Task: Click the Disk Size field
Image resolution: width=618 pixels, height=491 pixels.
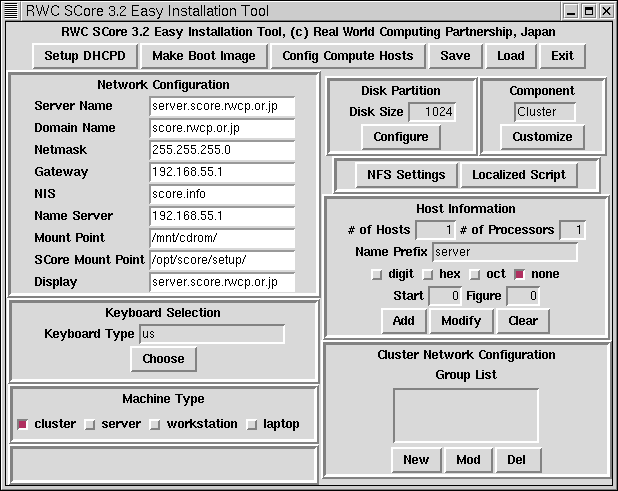Action: pos(432,112)
